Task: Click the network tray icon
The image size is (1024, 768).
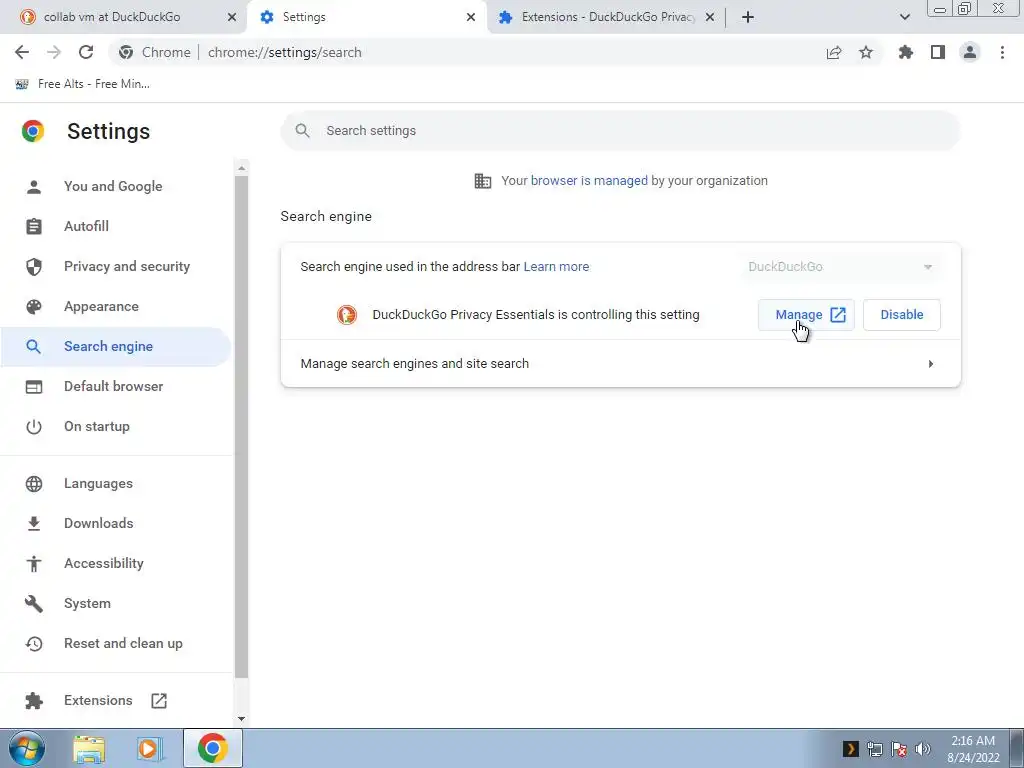Action: tap(874, 749)
